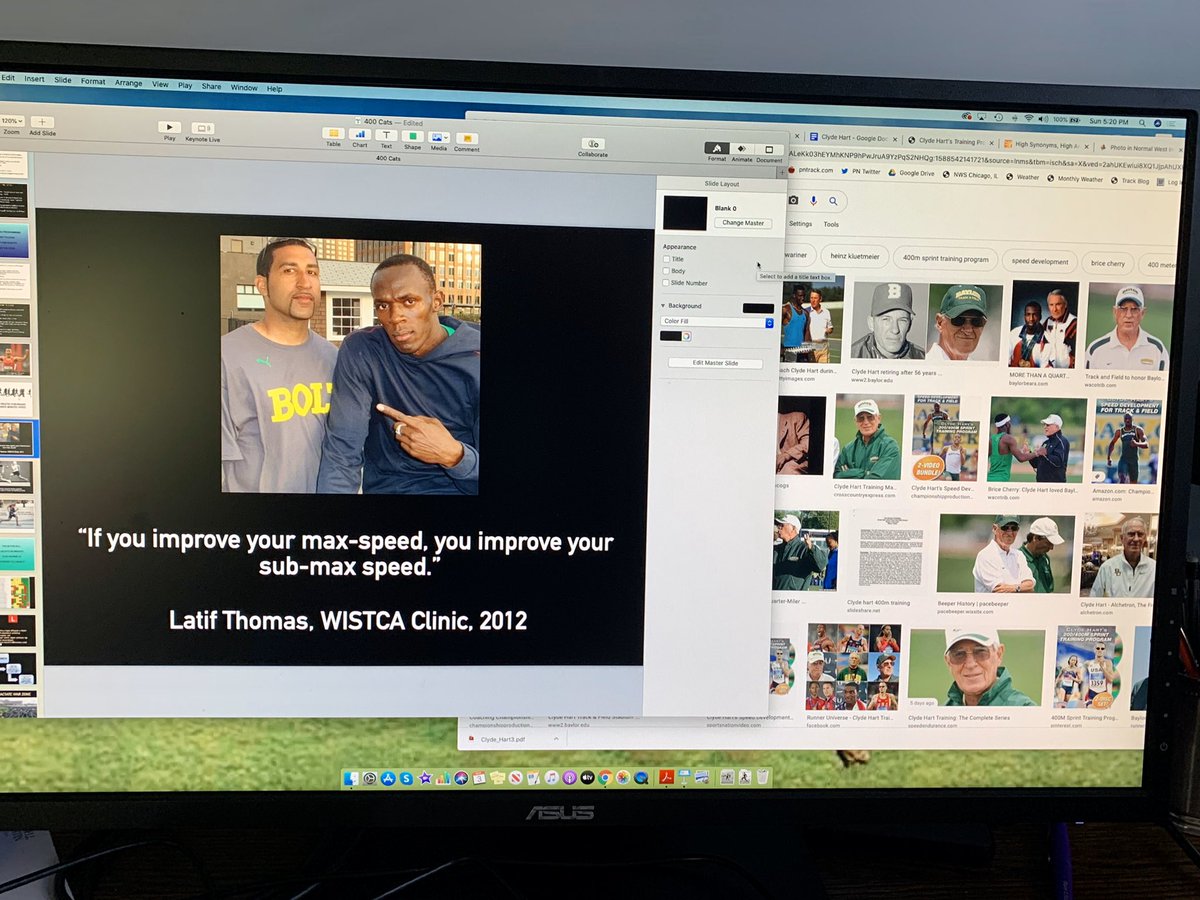
Task: Enable the Slide Number checkbox
Action: tap(667, 283)
